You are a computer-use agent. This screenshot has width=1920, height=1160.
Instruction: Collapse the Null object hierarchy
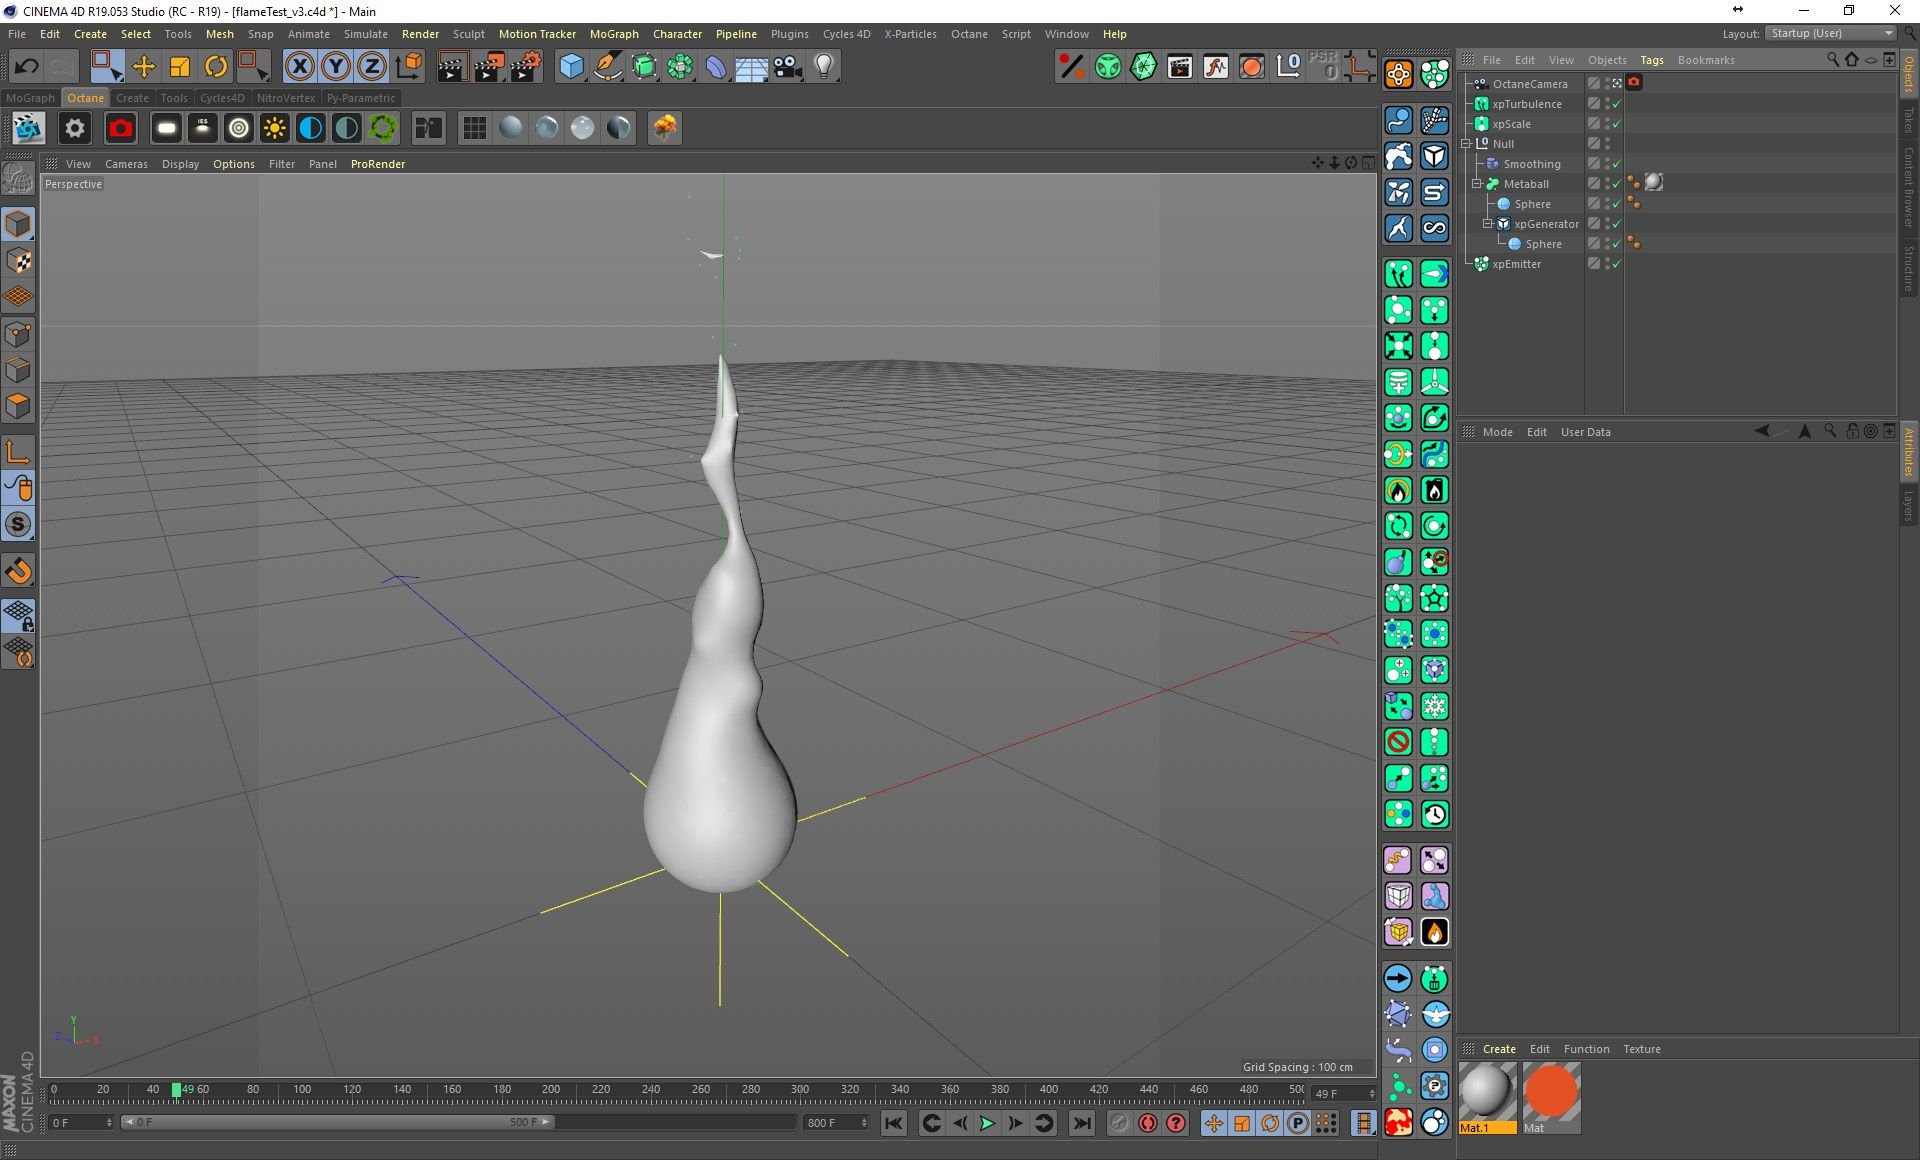pos(1466,144)
